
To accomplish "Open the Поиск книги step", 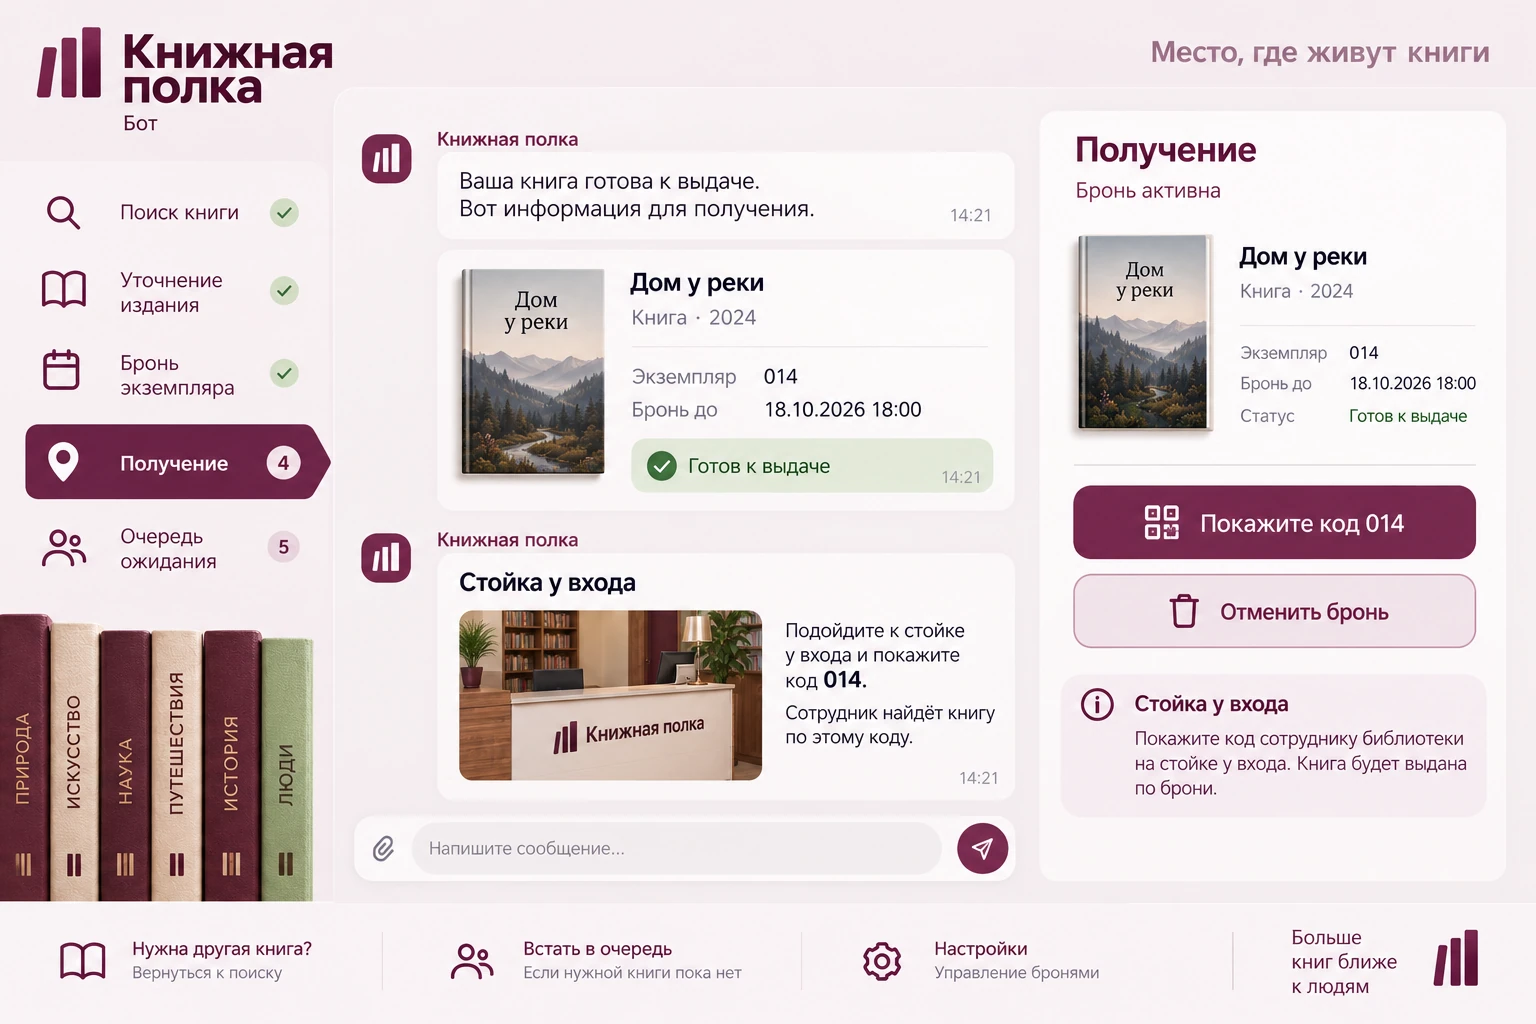I will (x=172, y=212).
